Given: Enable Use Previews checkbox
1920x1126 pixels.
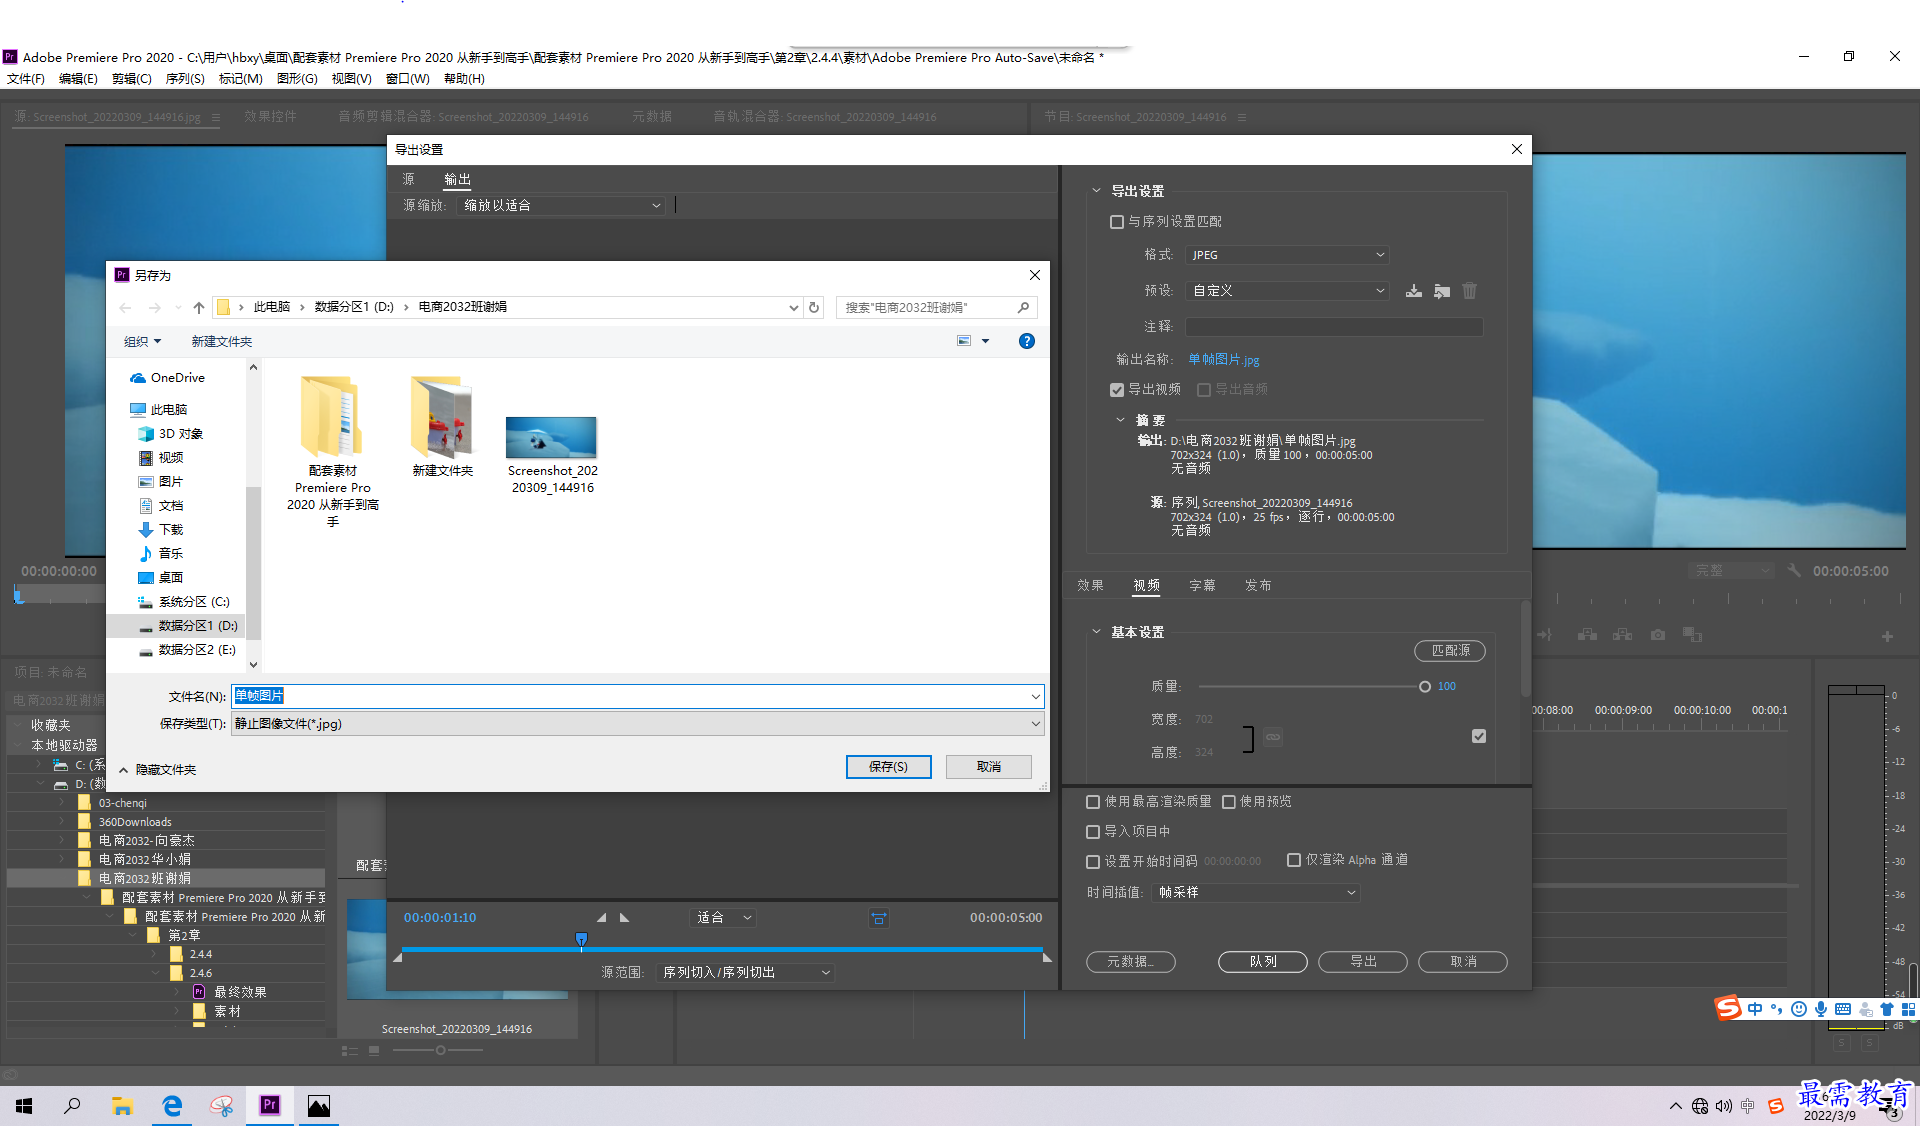Looking at the screenshot, I should (x=1229, y=802).
